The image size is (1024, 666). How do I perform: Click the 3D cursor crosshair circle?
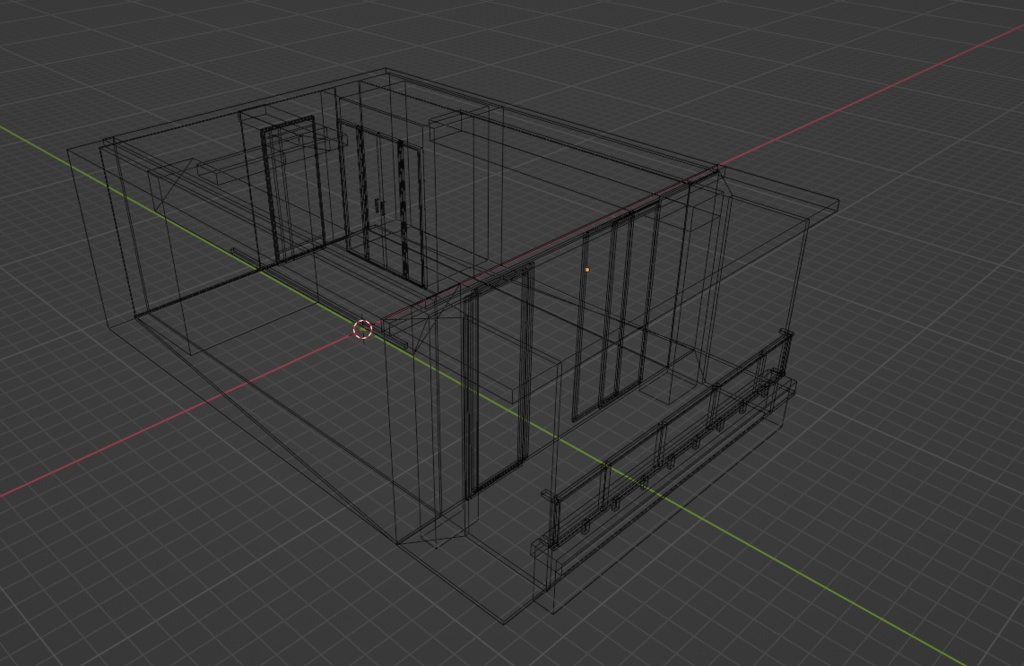[362, 329]
